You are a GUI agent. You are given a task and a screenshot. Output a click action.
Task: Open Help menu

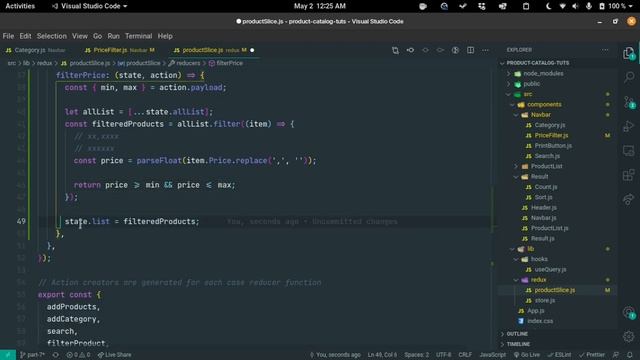pos(165,36)
